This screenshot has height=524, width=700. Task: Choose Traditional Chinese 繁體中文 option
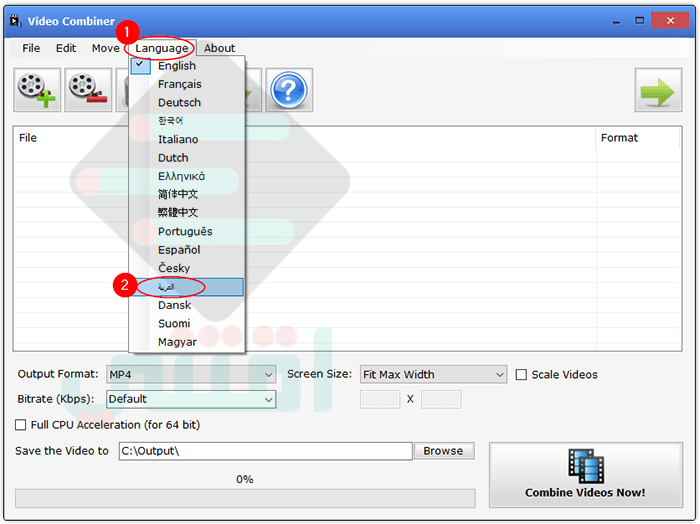point(187,213)
